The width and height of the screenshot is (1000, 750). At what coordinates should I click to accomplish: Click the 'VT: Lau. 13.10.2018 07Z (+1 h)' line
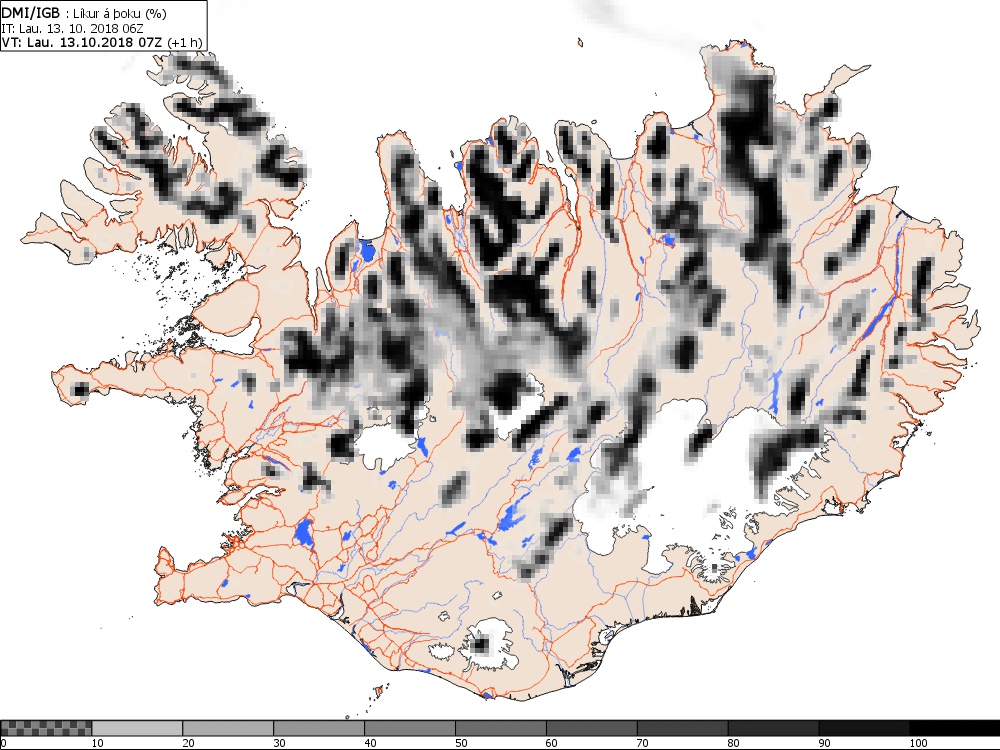[102, 42]
